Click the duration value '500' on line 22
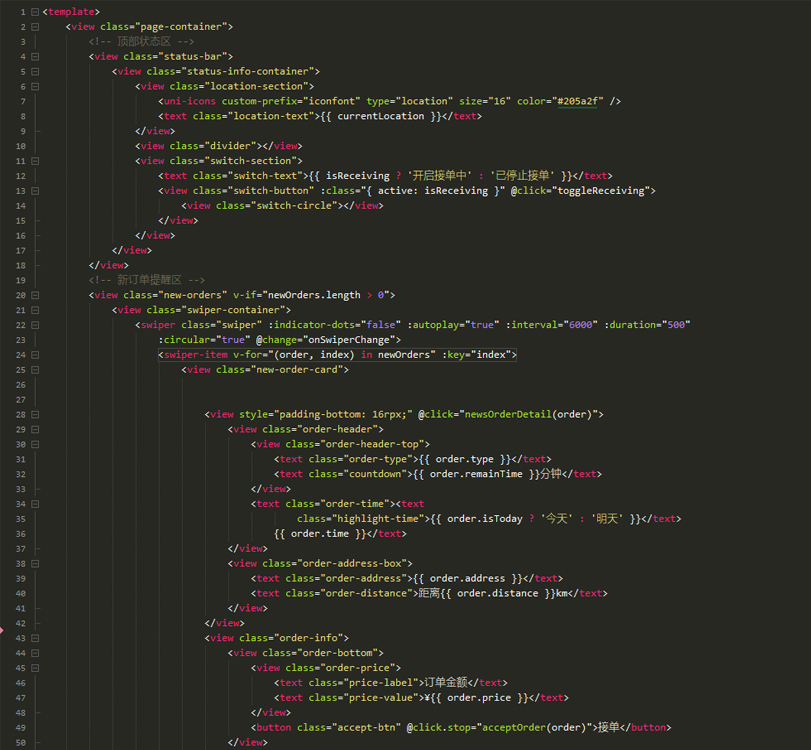Image resolution: width=811 pixels, height=750 pixels. (676, 325)
